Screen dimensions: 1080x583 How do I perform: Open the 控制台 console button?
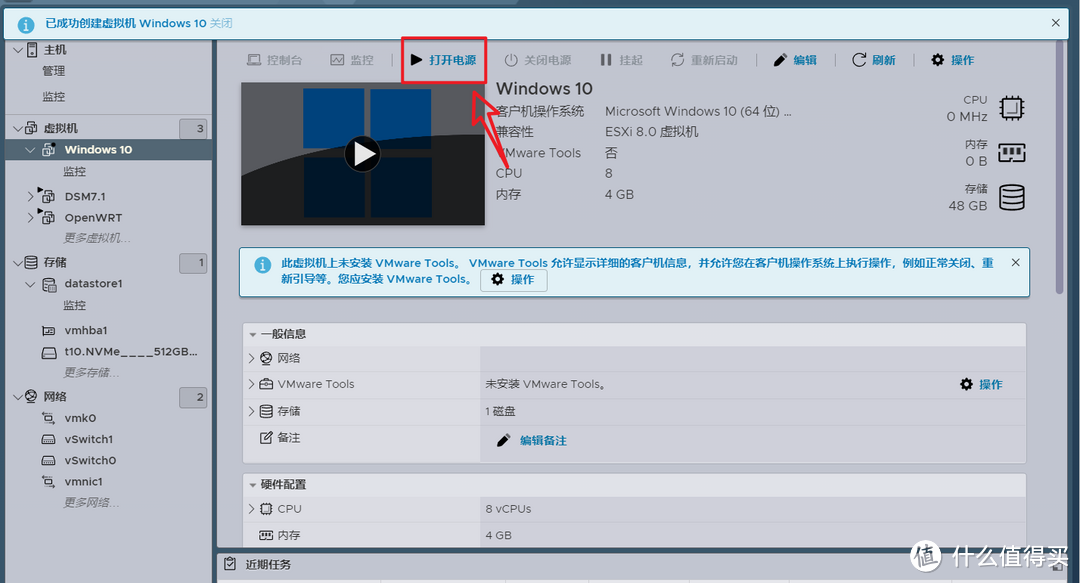point(274,60)
